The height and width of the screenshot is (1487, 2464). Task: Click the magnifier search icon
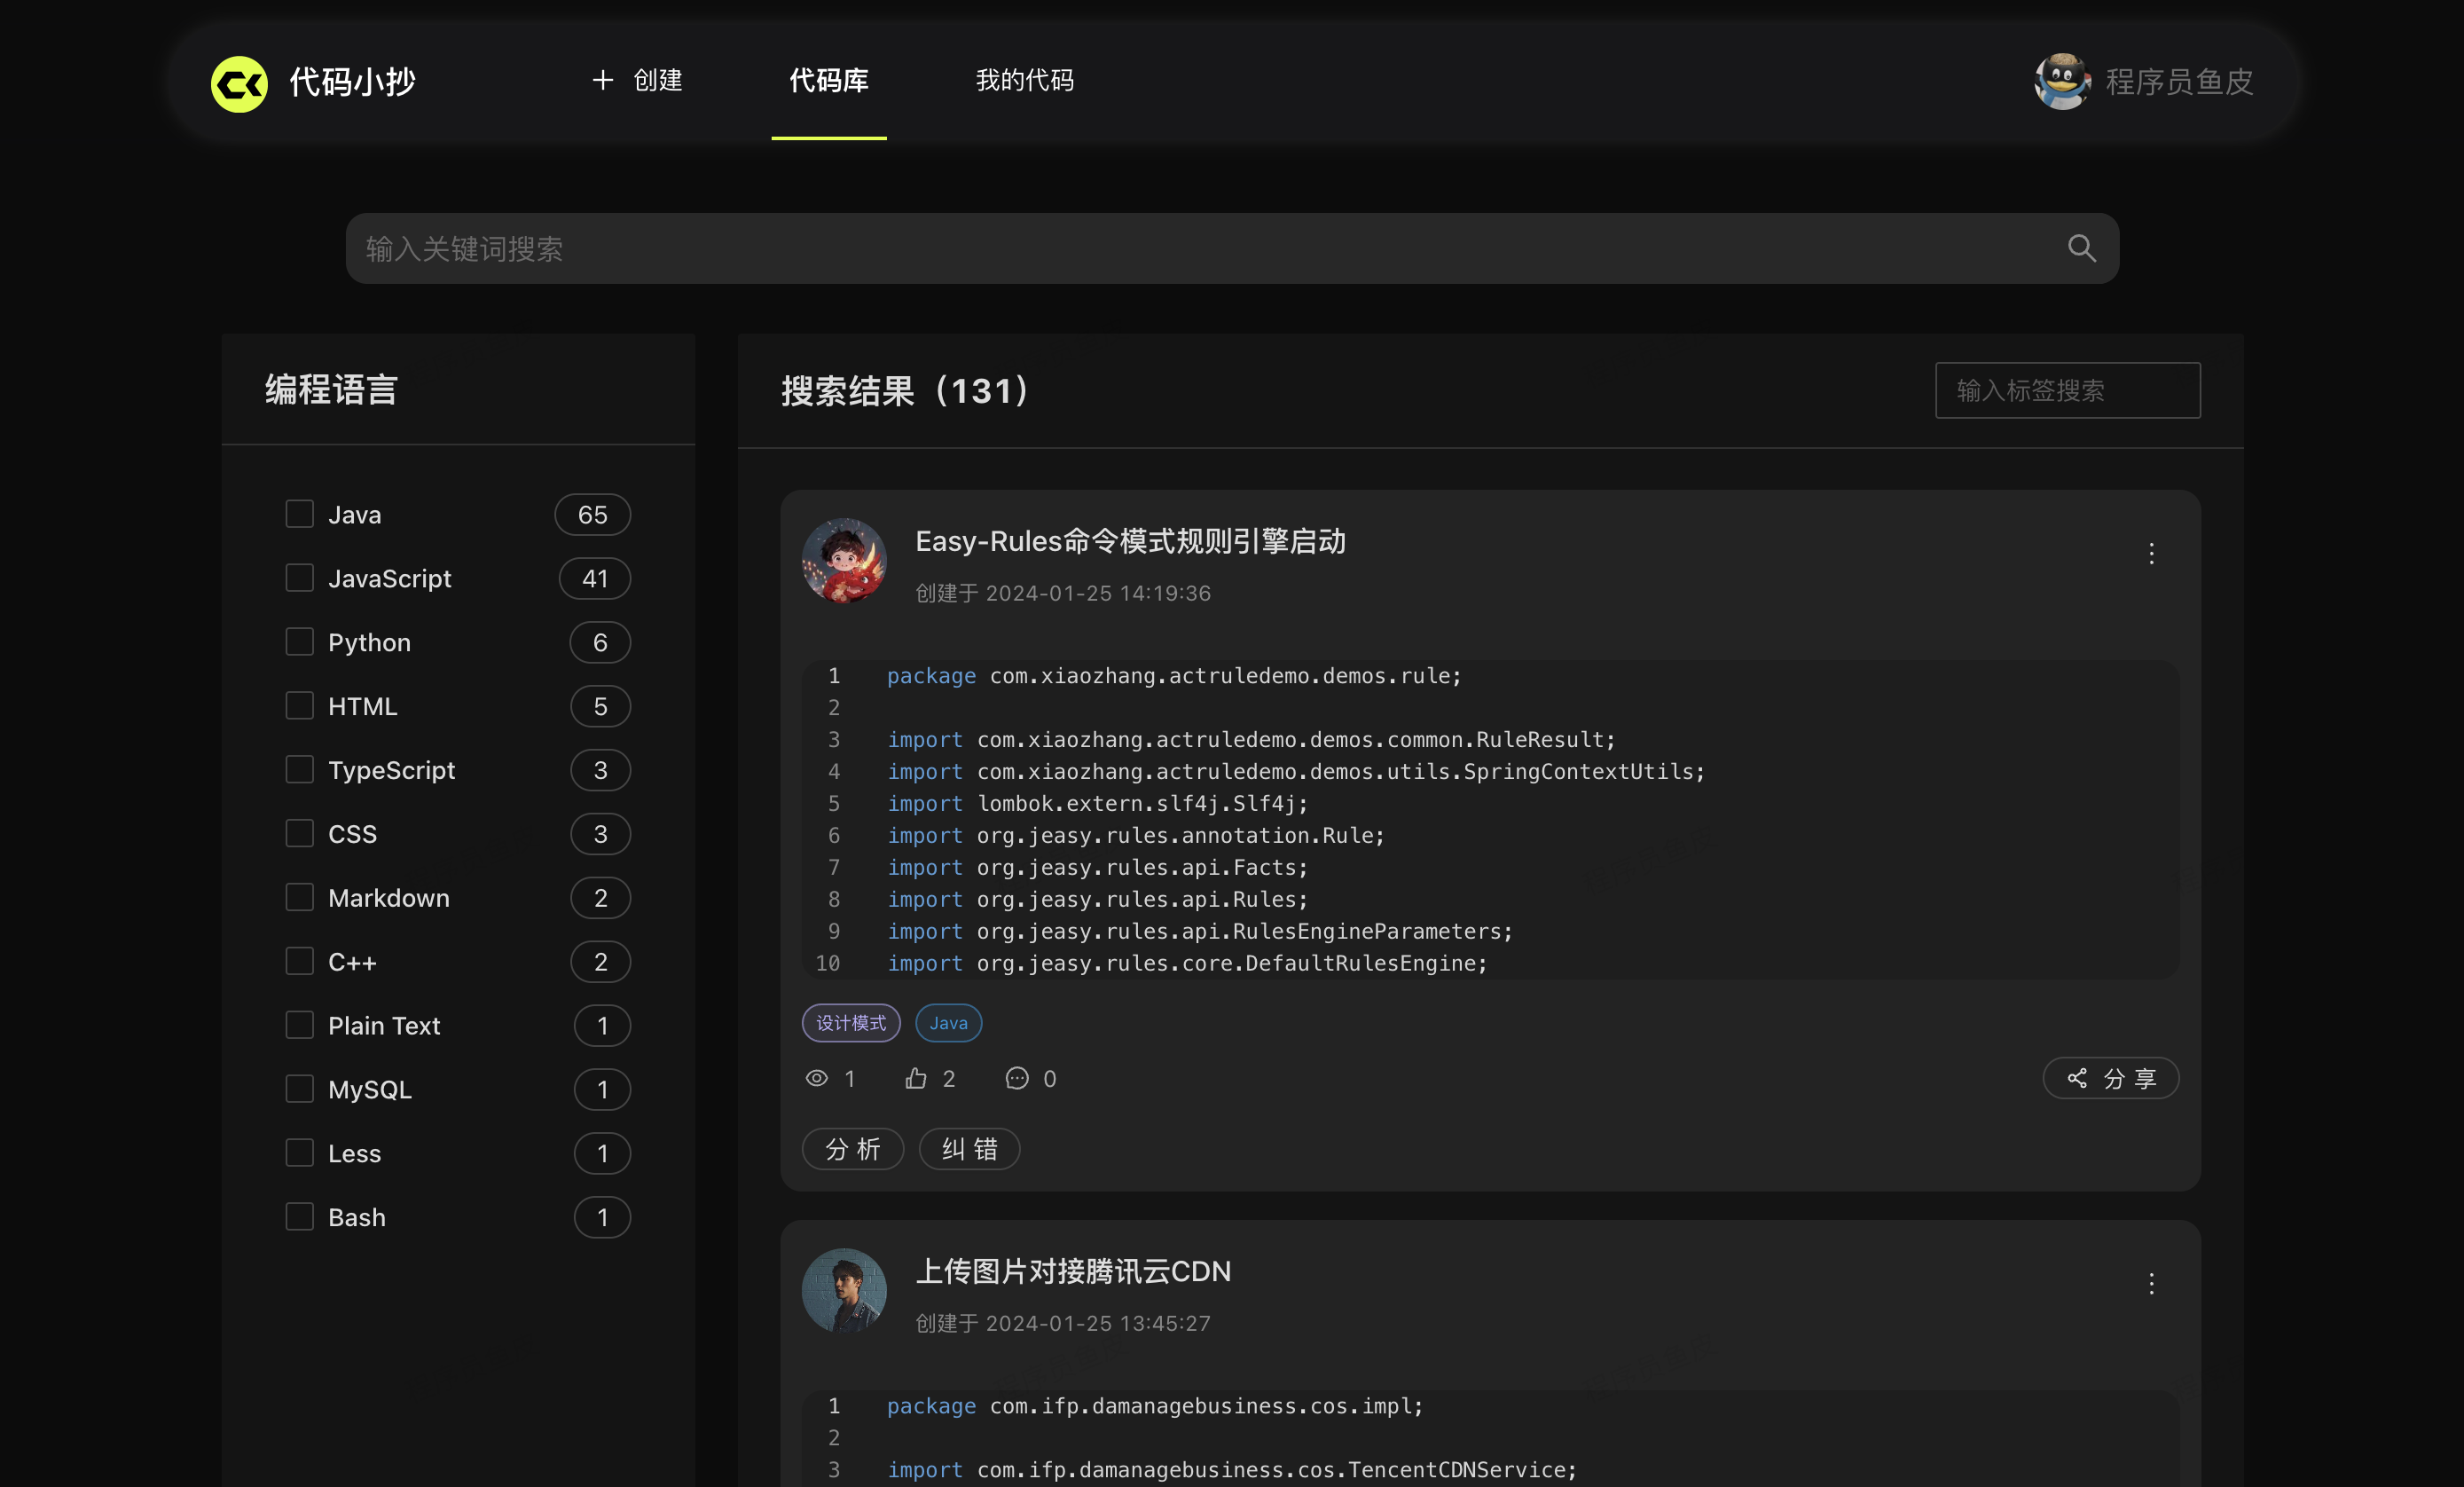click(2081, 248)
